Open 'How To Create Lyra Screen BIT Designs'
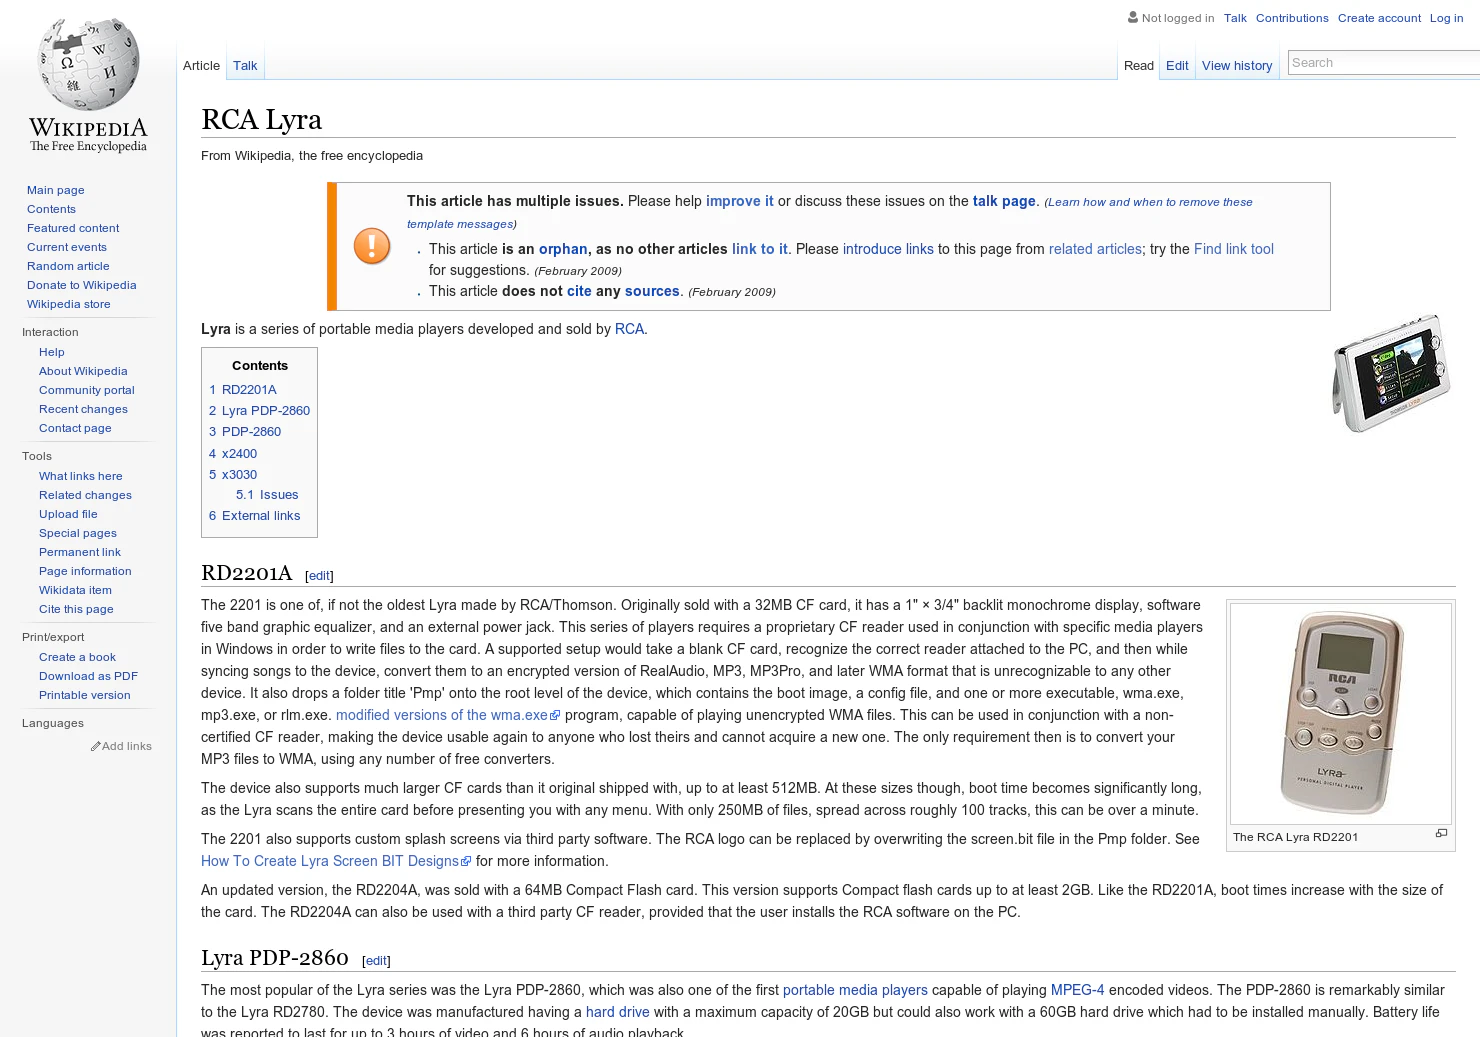The image size is (1480, 1037). [x=336, y=861]
